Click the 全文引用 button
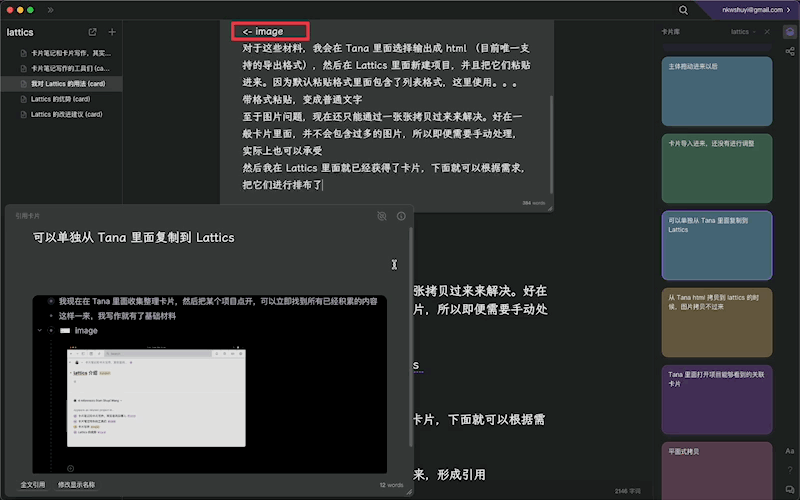The image size is (800, 500). (33, 485)
